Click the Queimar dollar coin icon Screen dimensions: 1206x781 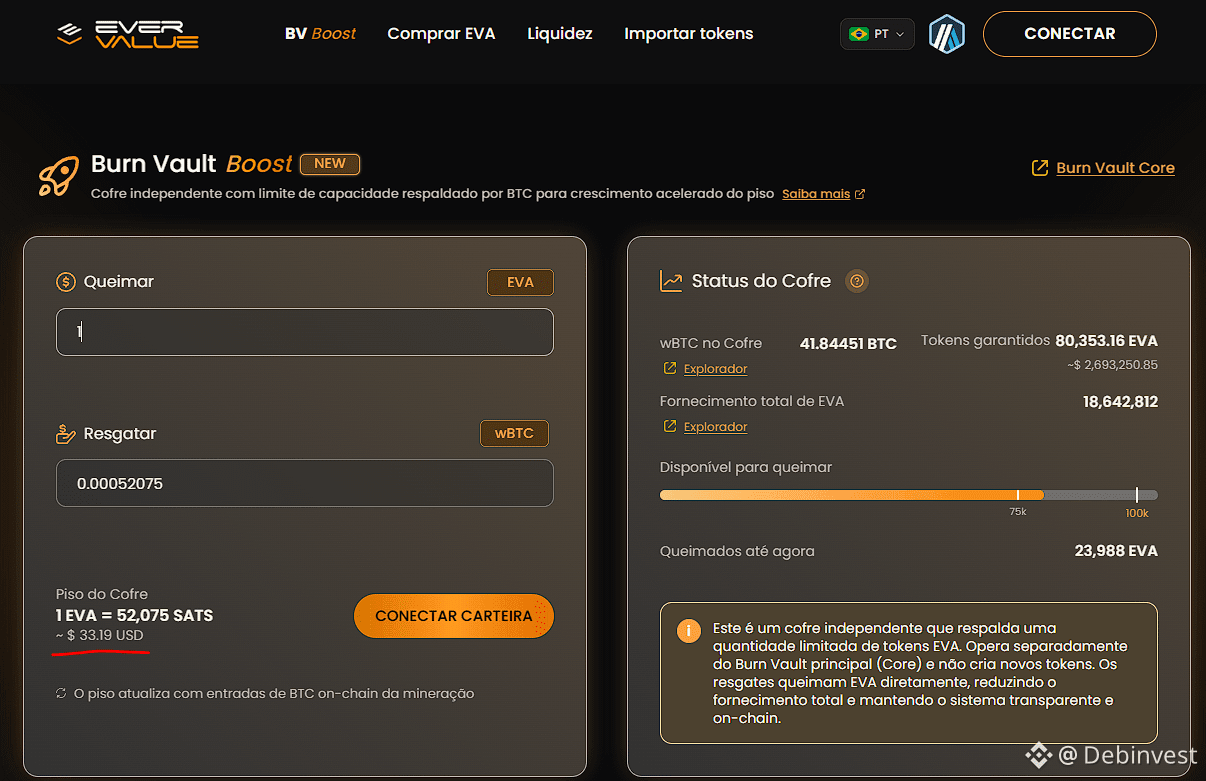coord(66,282)
